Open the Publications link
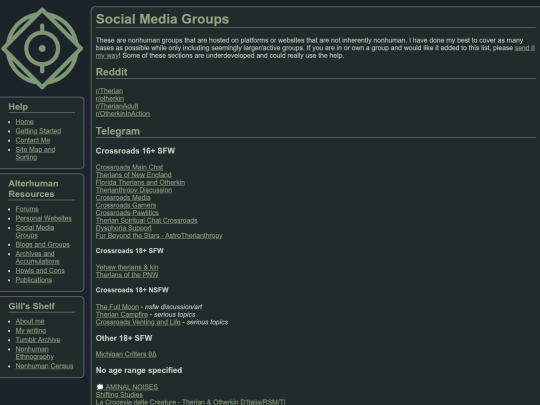The height and width of the screenshot is (405, 540). click(34, 280)
